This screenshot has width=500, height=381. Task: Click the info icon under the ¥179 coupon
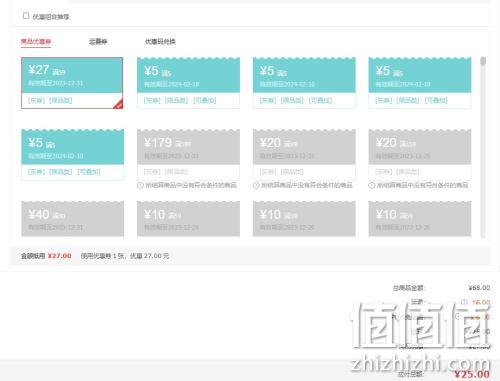(140, 185)
